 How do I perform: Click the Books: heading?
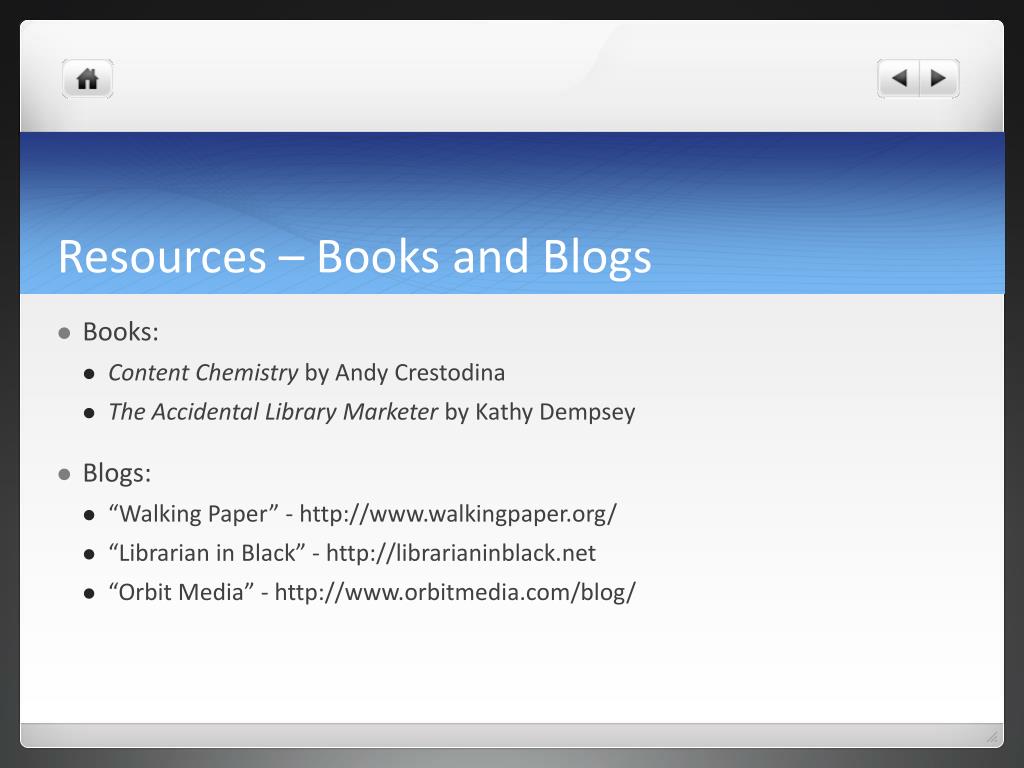[121, 332]
